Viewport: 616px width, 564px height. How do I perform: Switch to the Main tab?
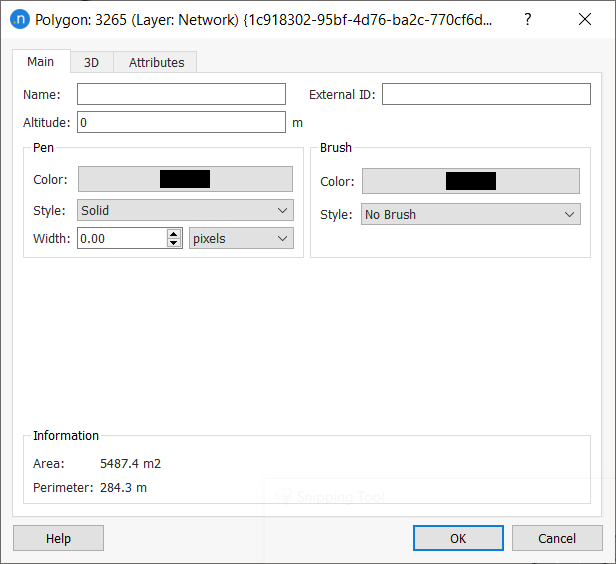[41, 62]
